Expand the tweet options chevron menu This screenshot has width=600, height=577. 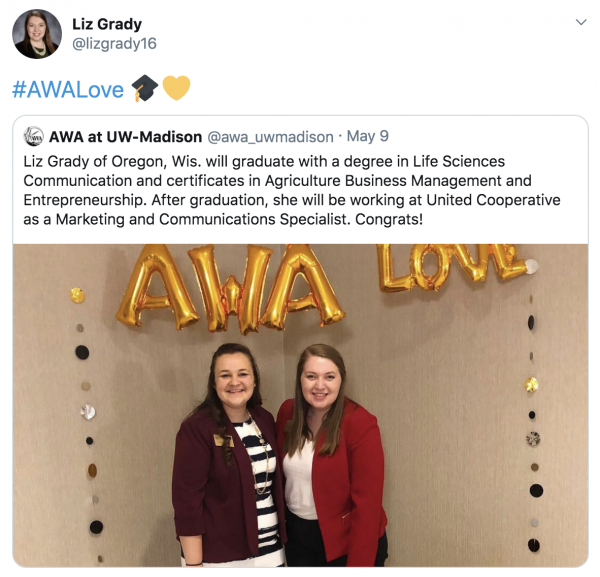tap(581, 22)
